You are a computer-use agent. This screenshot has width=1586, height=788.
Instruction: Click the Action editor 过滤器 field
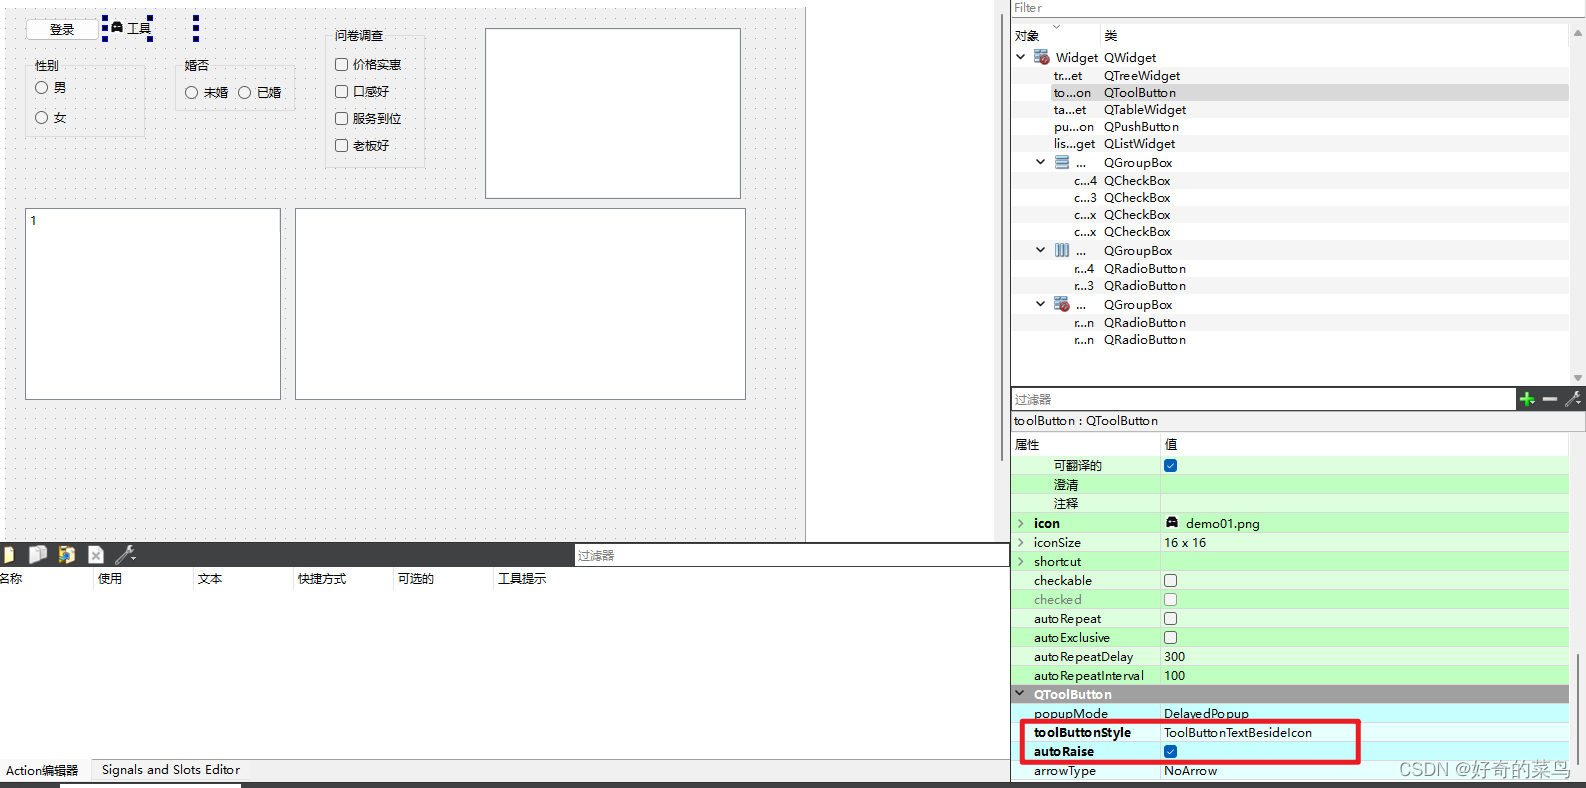pos(791,555)
